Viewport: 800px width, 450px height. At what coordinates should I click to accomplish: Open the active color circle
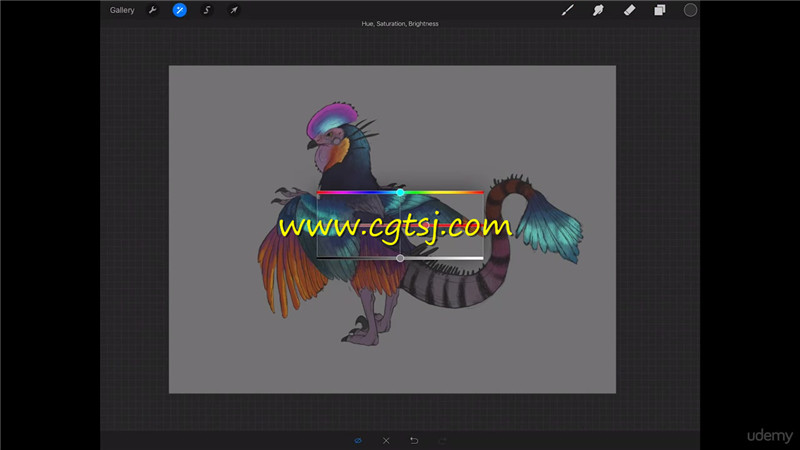(x=690, y=10)
